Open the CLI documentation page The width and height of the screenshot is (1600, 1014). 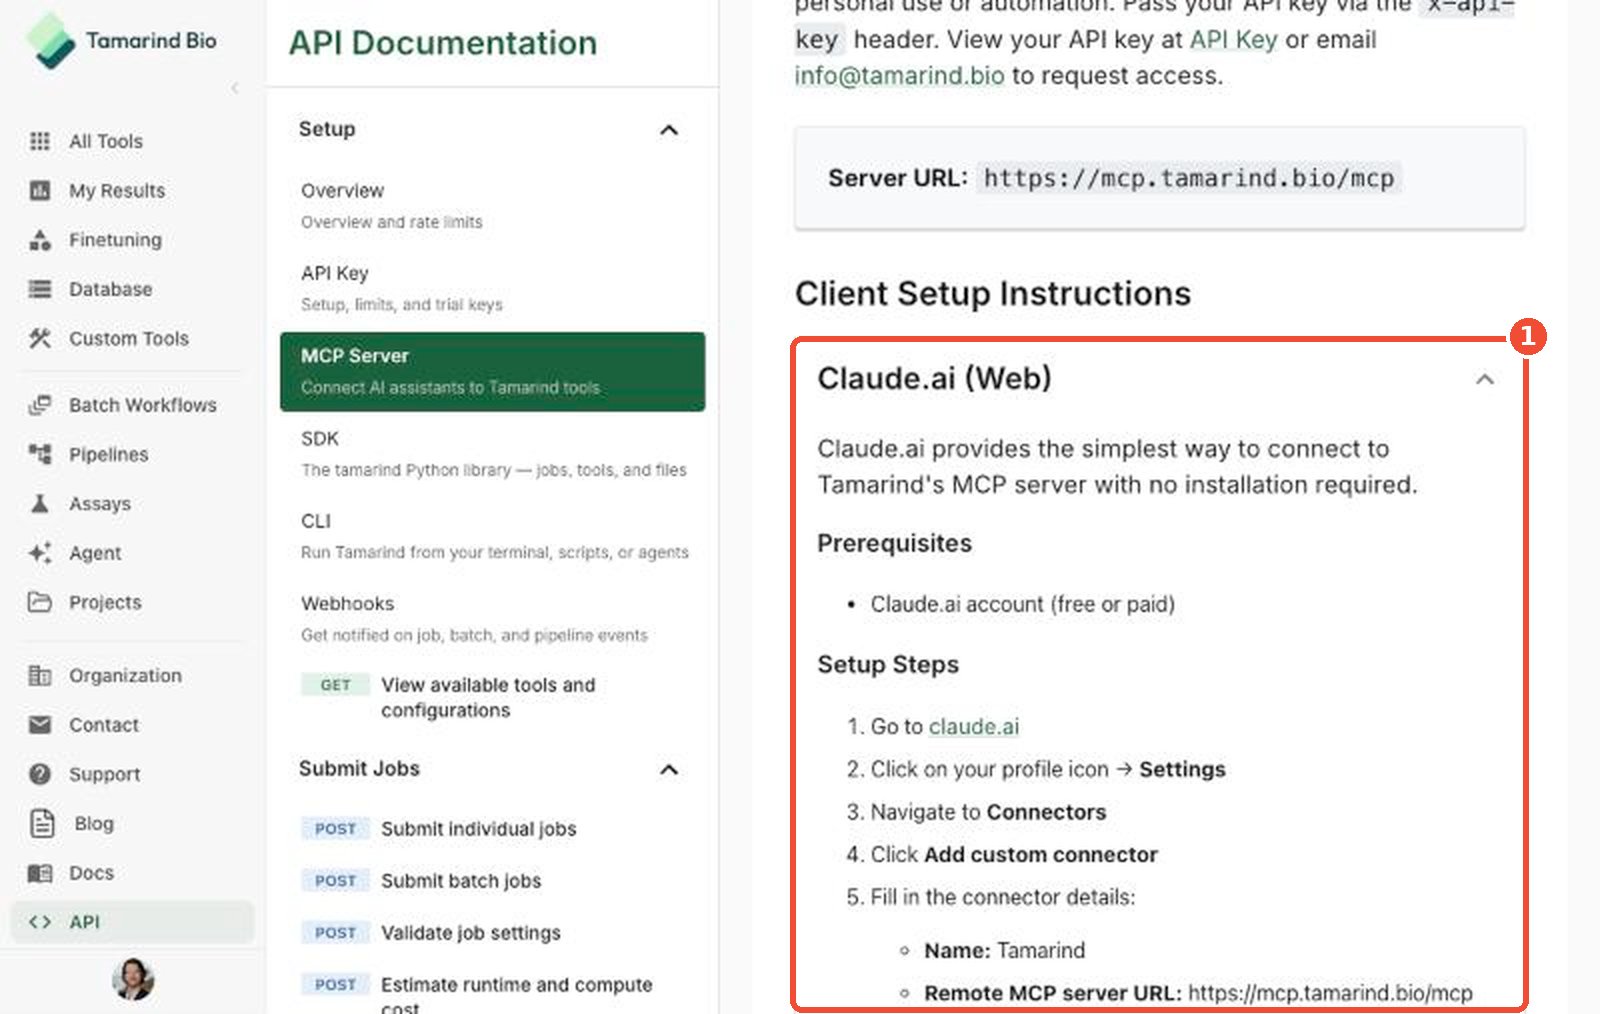tap(492, 536)
